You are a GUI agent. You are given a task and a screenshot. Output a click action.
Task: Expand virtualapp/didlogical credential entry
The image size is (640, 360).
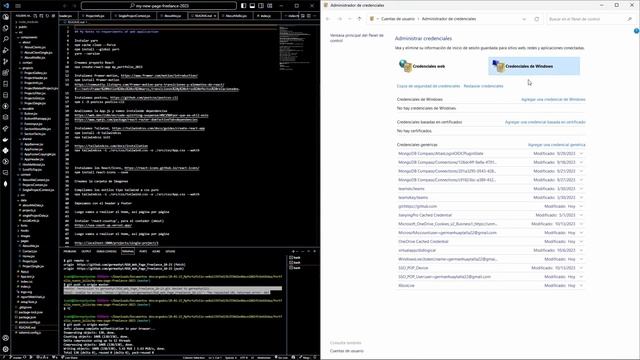(581, 250)
